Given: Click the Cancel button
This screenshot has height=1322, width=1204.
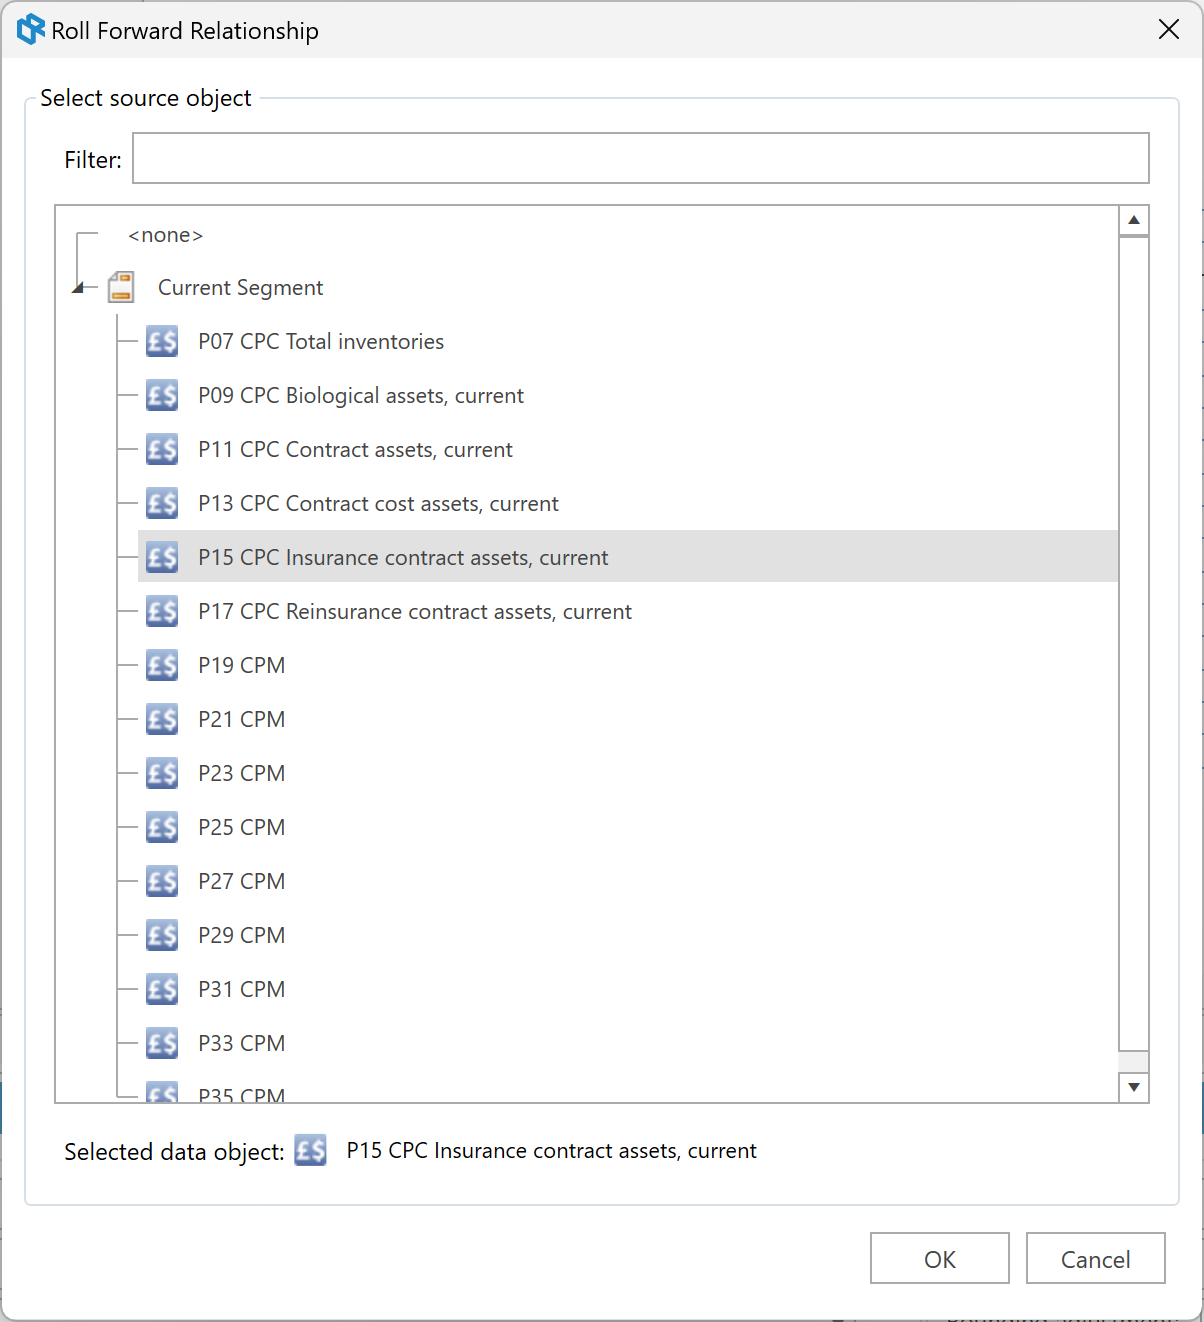Looking at the screenshot, I should click(1096, 1258).
